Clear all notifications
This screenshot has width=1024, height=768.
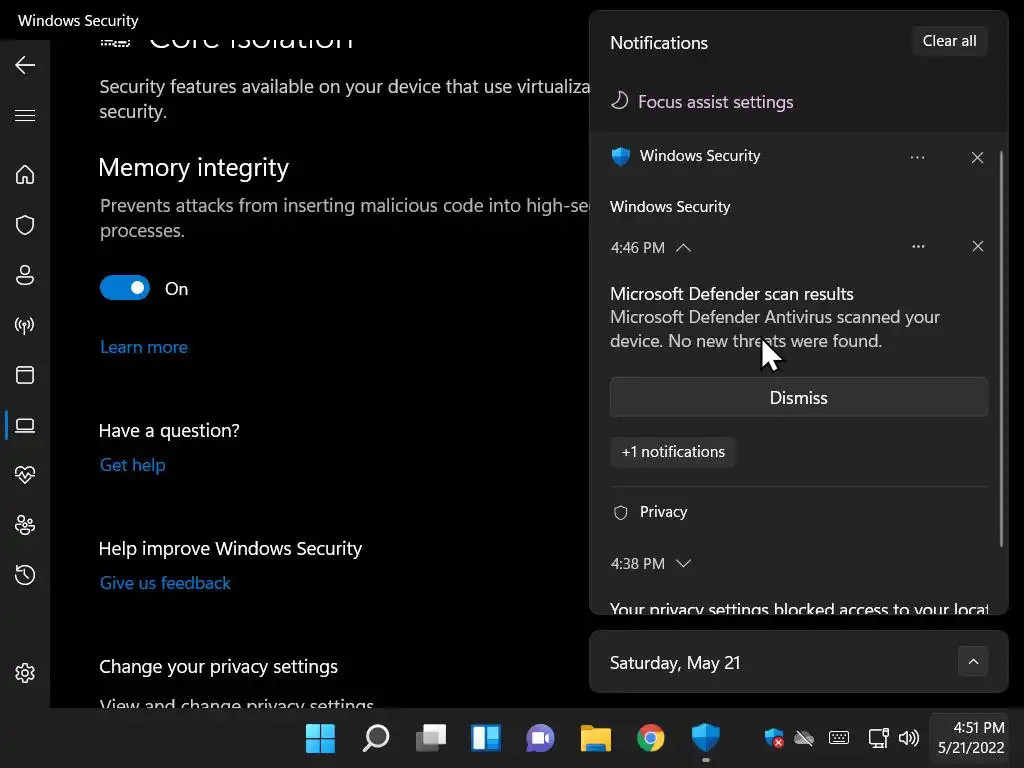949,41
